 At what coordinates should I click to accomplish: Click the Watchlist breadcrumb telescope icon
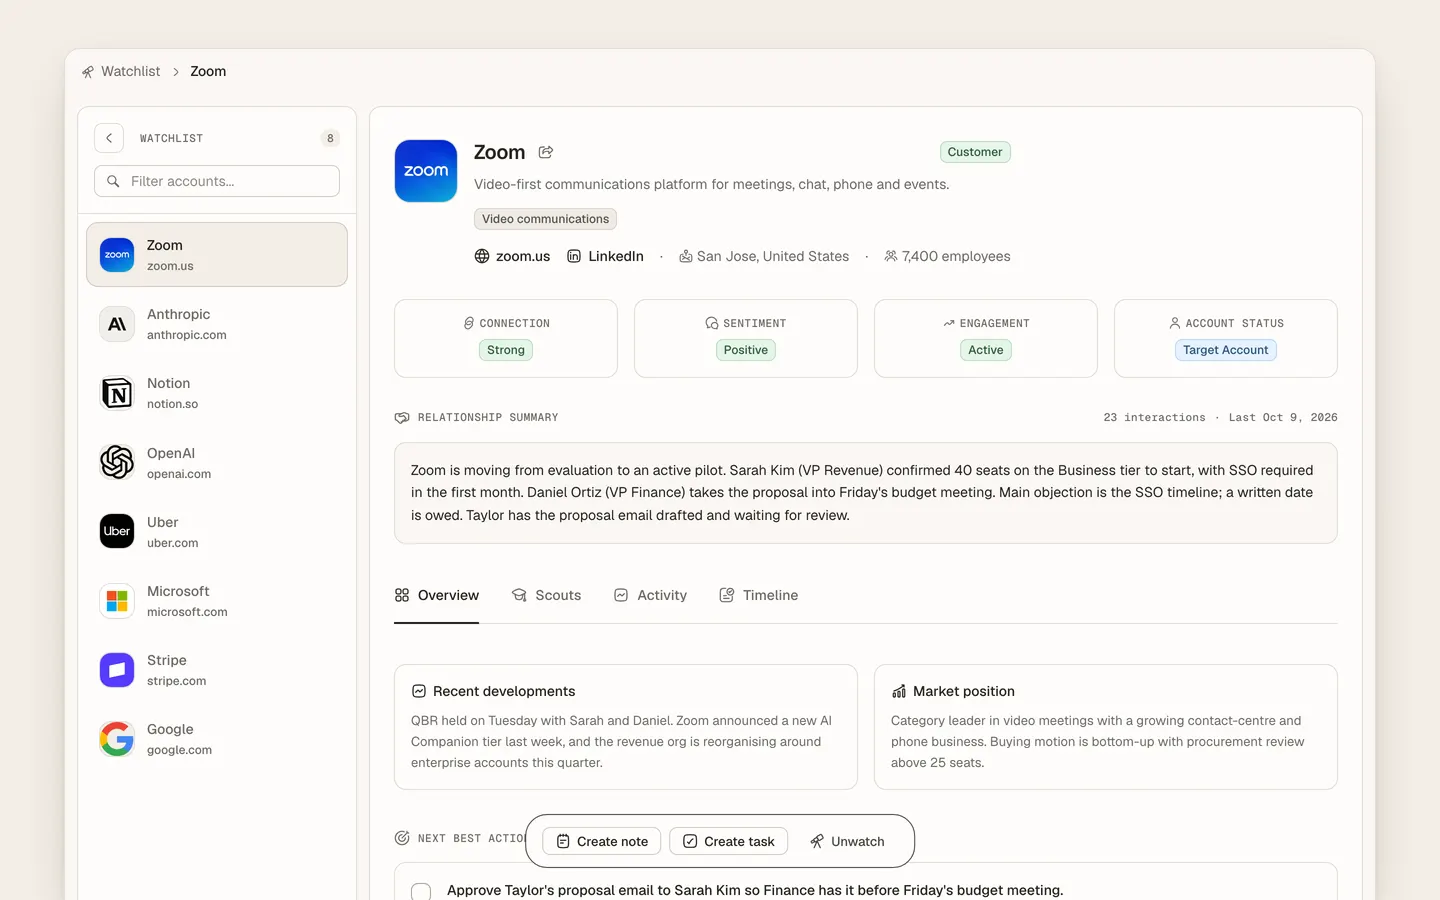[88, 72]
